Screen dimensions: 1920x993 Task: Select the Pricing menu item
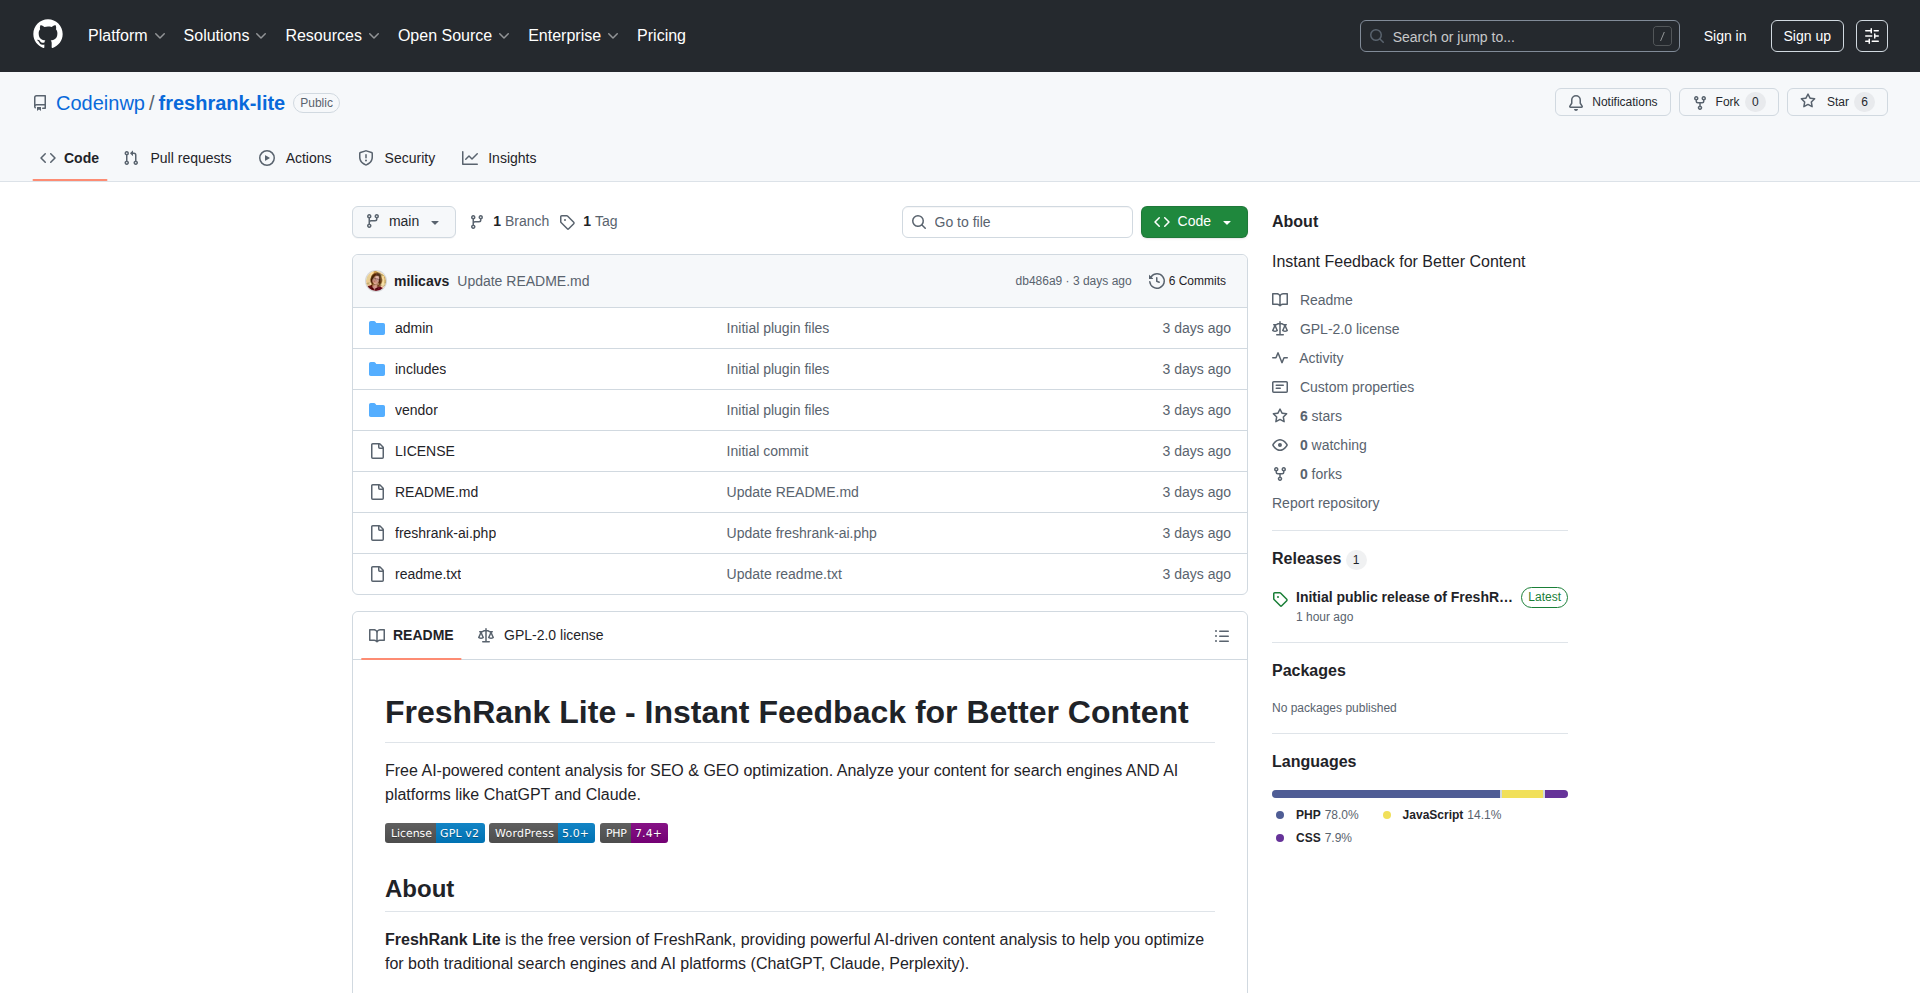(x=661, y=35)
